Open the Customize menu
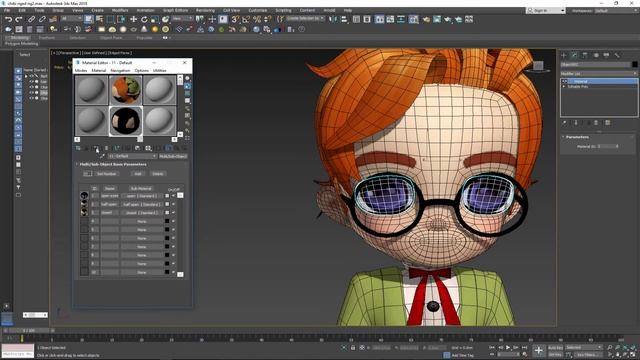The height and width of the screenshot is (360, 640). tap(258, 10)
